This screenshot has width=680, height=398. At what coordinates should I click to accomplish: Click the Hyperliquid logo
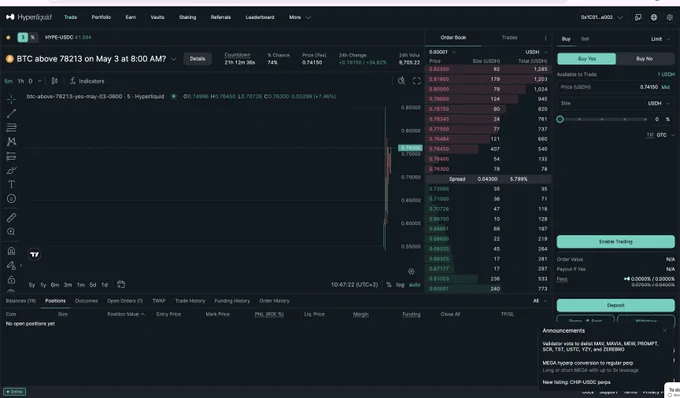(29, 17)
